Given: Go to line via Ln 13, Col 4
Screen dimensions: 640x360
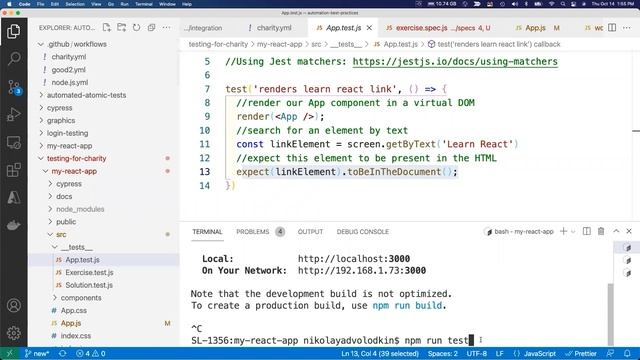Looking at the screenshot, I should [x=380, y=353].
